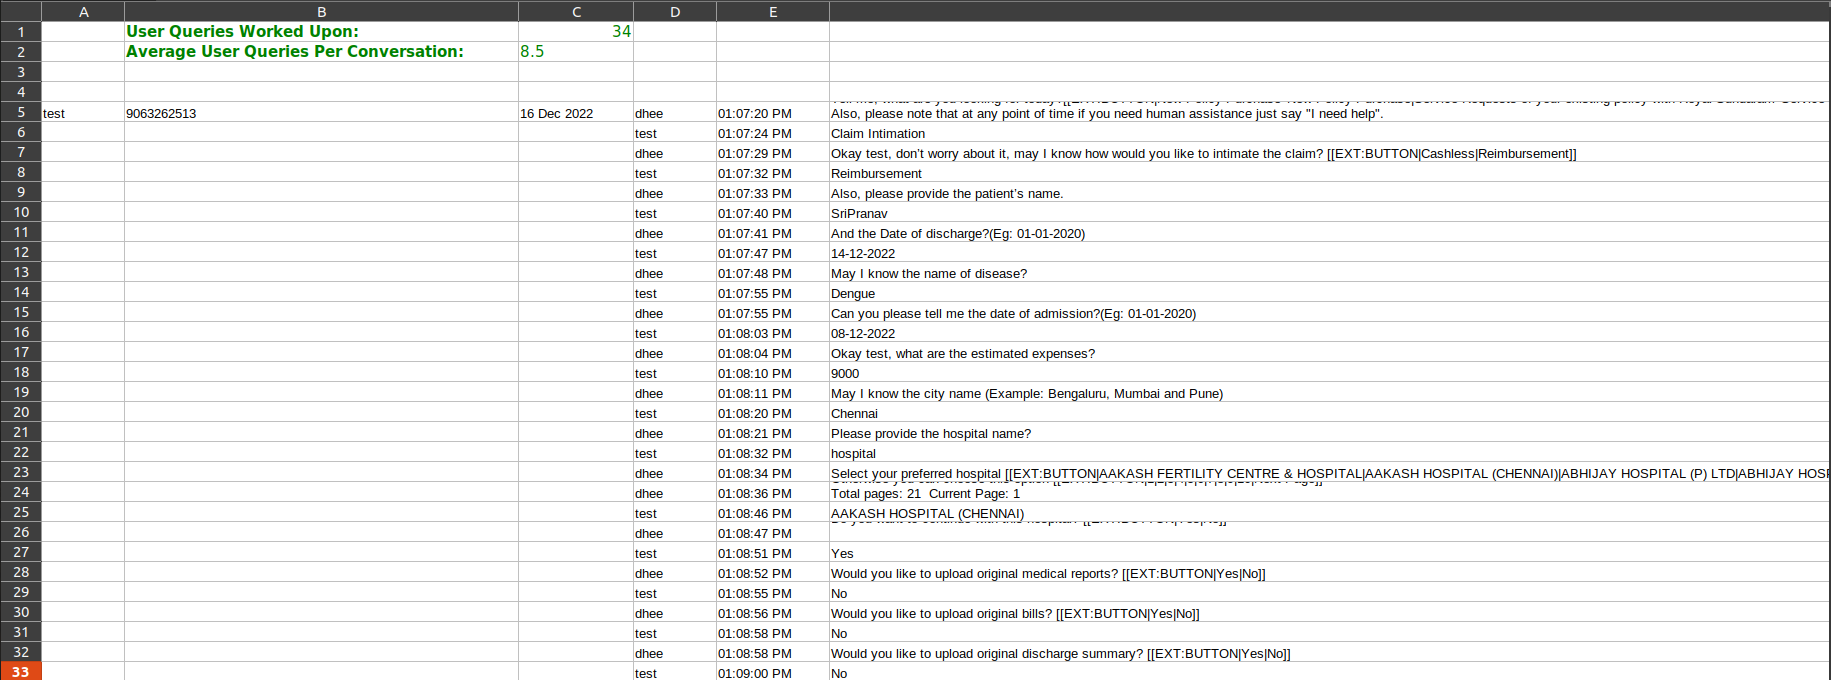Select the 01:08:10 PM timestamp cell
The width and height of the screenshot is (1831, 680).
pos(773,374)
